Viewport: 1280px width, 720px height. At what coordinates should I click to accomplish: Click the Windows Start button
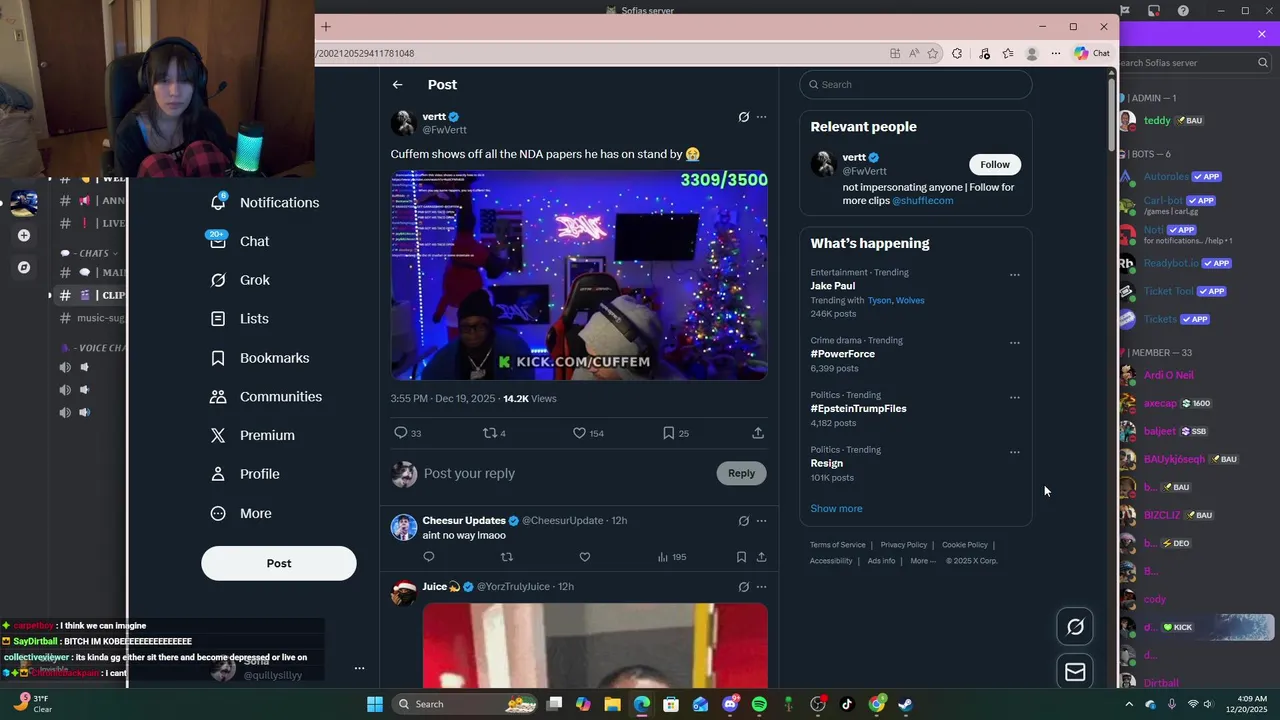point(374,704)
